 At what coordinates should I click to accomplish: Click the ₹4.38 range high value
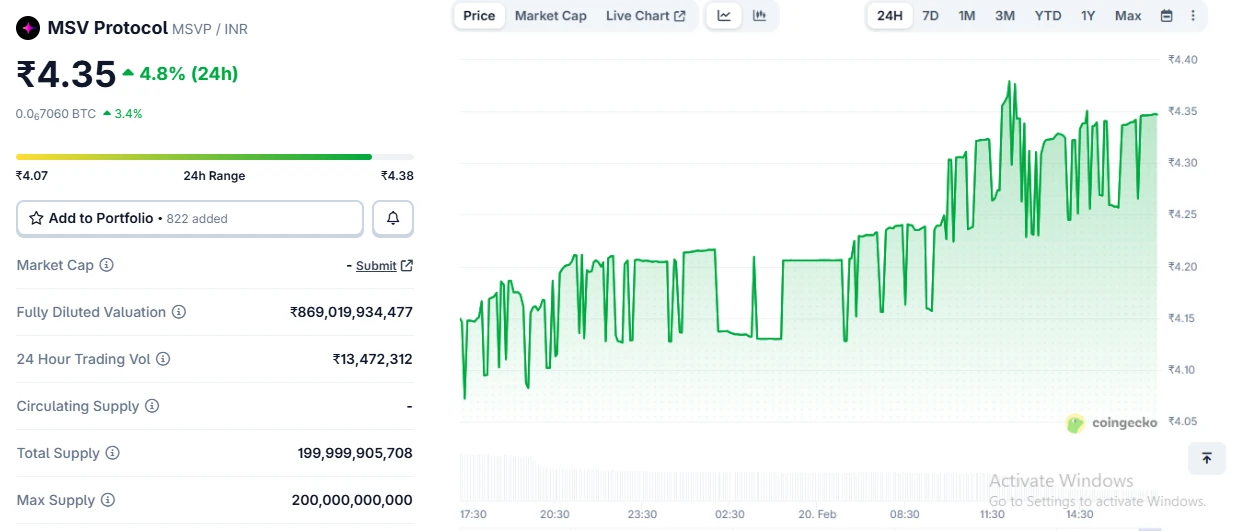[397, 176]
